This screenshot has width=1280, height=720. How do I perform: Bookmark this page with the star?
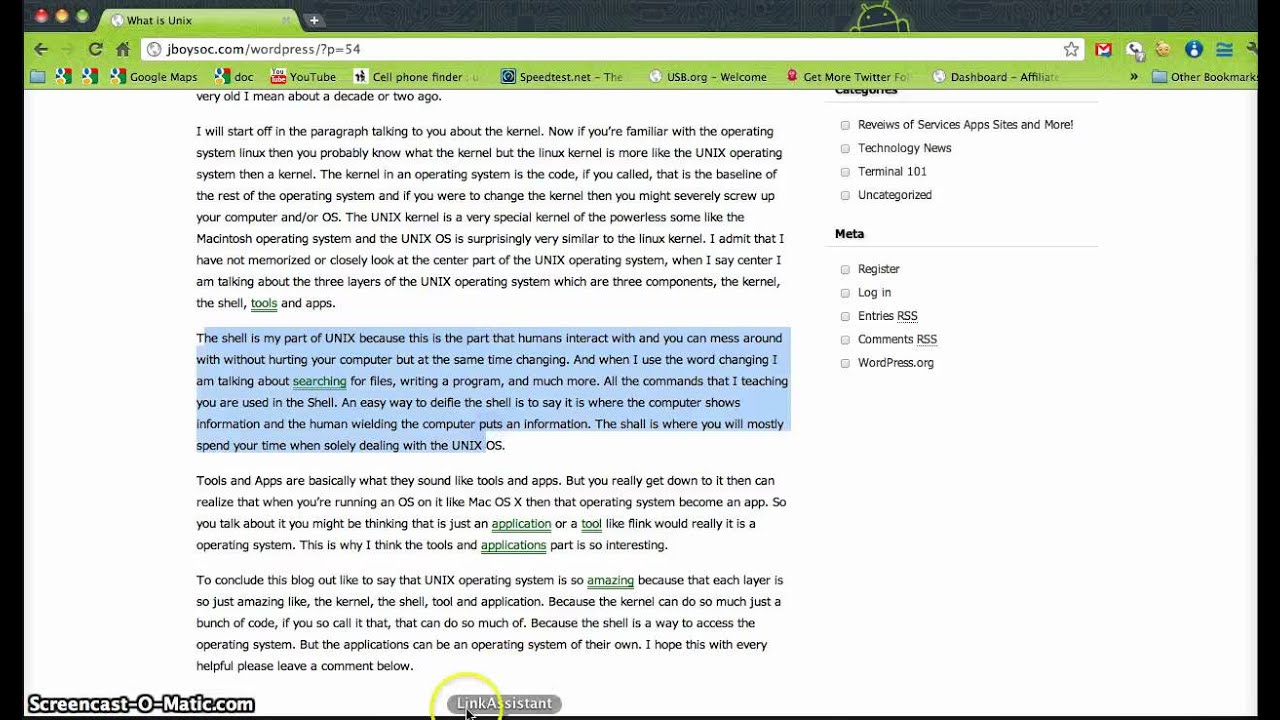pos(1071,49)
